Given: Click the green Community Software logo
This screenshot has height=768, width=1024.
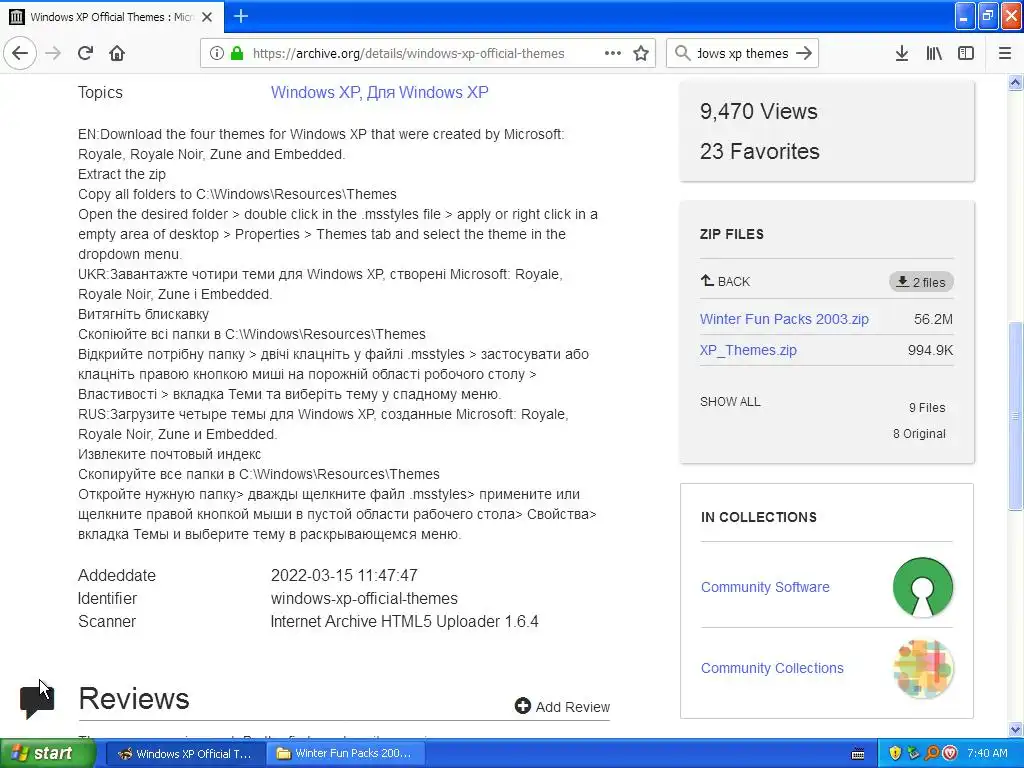Looking at the screenshot, I should pos(922,587).
